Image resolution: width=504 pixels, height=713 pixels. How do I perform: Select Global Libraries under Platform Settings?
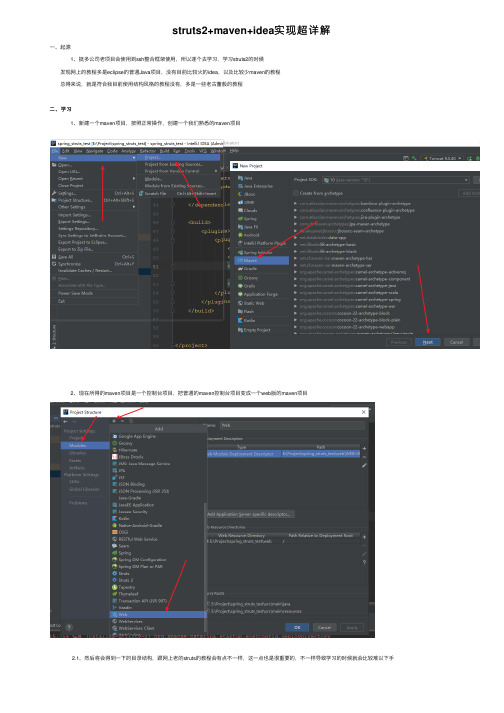pos(84,489)
